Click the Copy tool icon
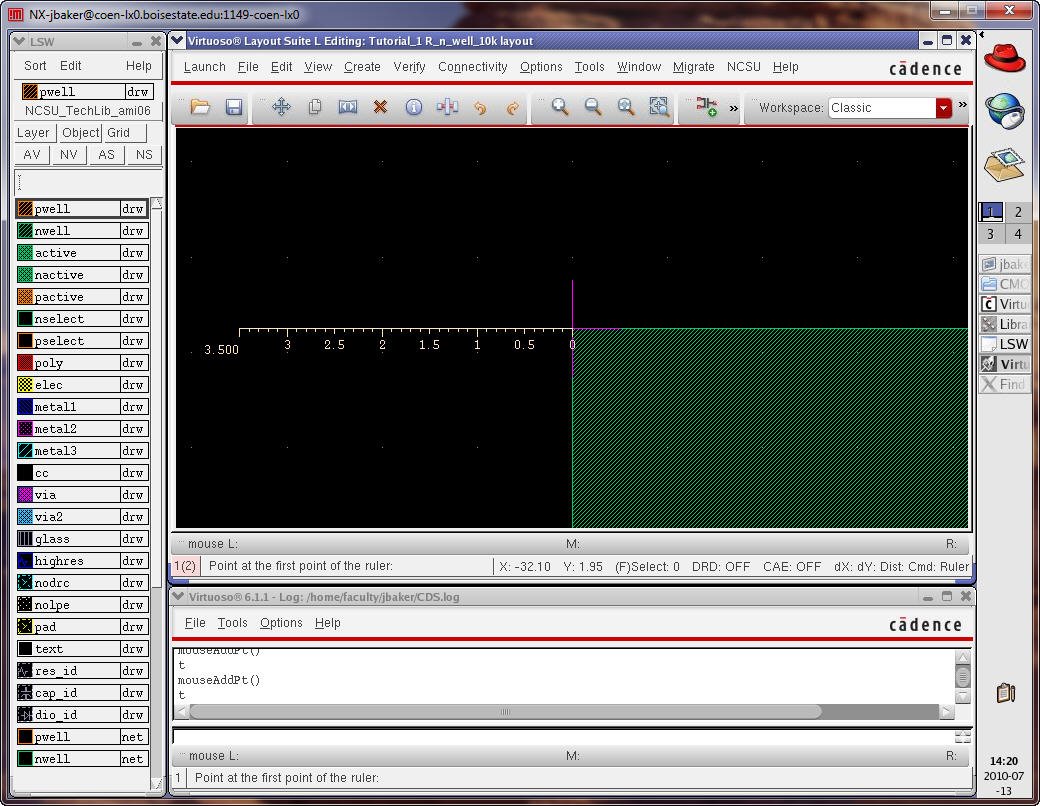The image size is (1040, 806). tap(314, 107)
